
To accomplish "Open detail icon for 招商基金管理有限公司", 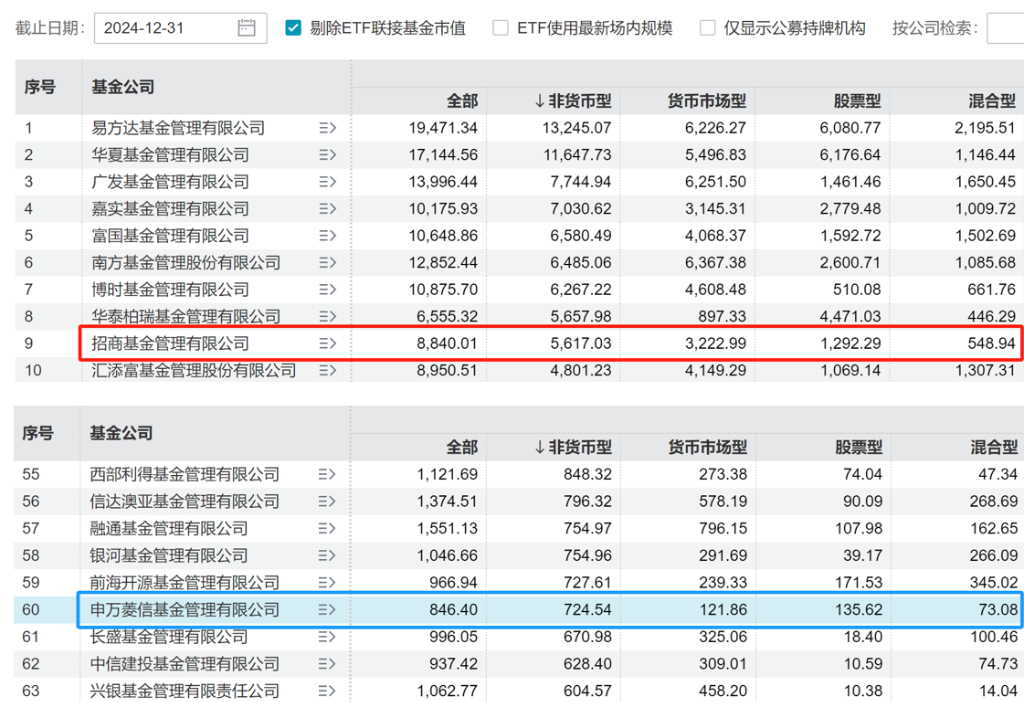I will pyautogui.click(x=328, y=343).
